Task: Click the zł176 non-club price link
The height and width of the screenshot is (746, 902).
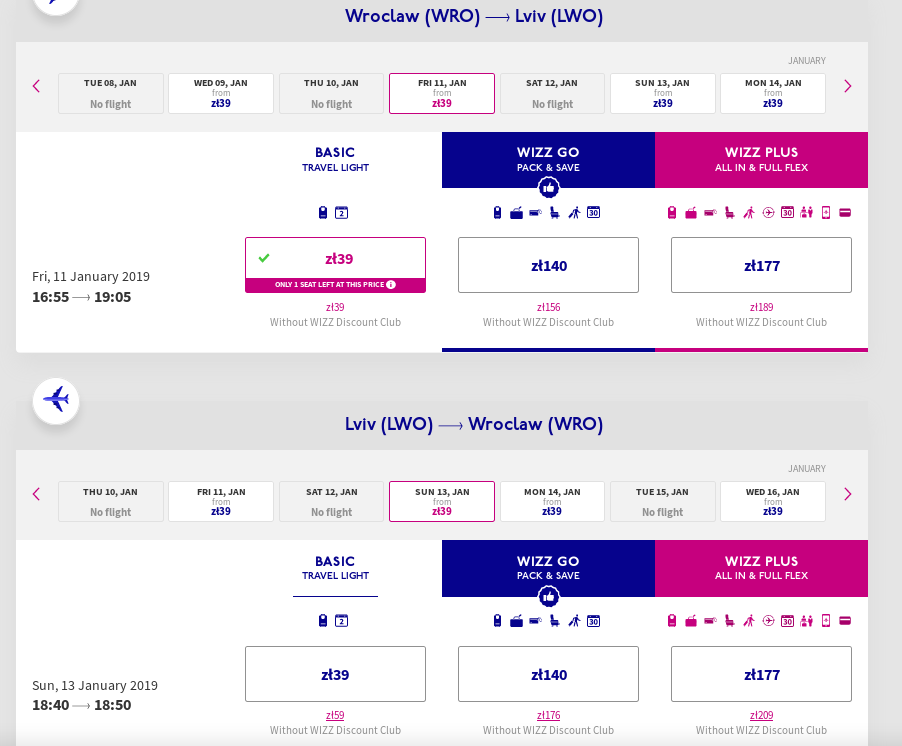Action: (548, 716)
